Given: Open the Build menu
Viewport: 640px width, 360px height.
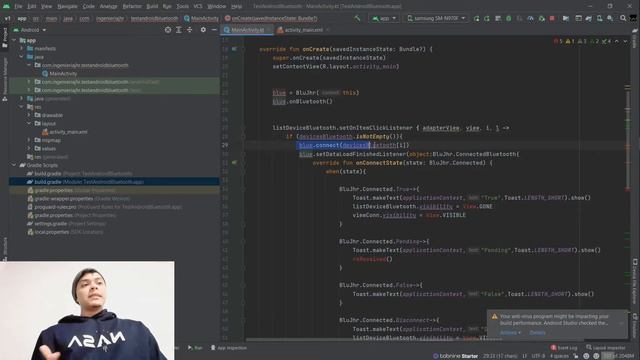Looking at the screenshot, I should pyautogui.click(x=152, y=6).
